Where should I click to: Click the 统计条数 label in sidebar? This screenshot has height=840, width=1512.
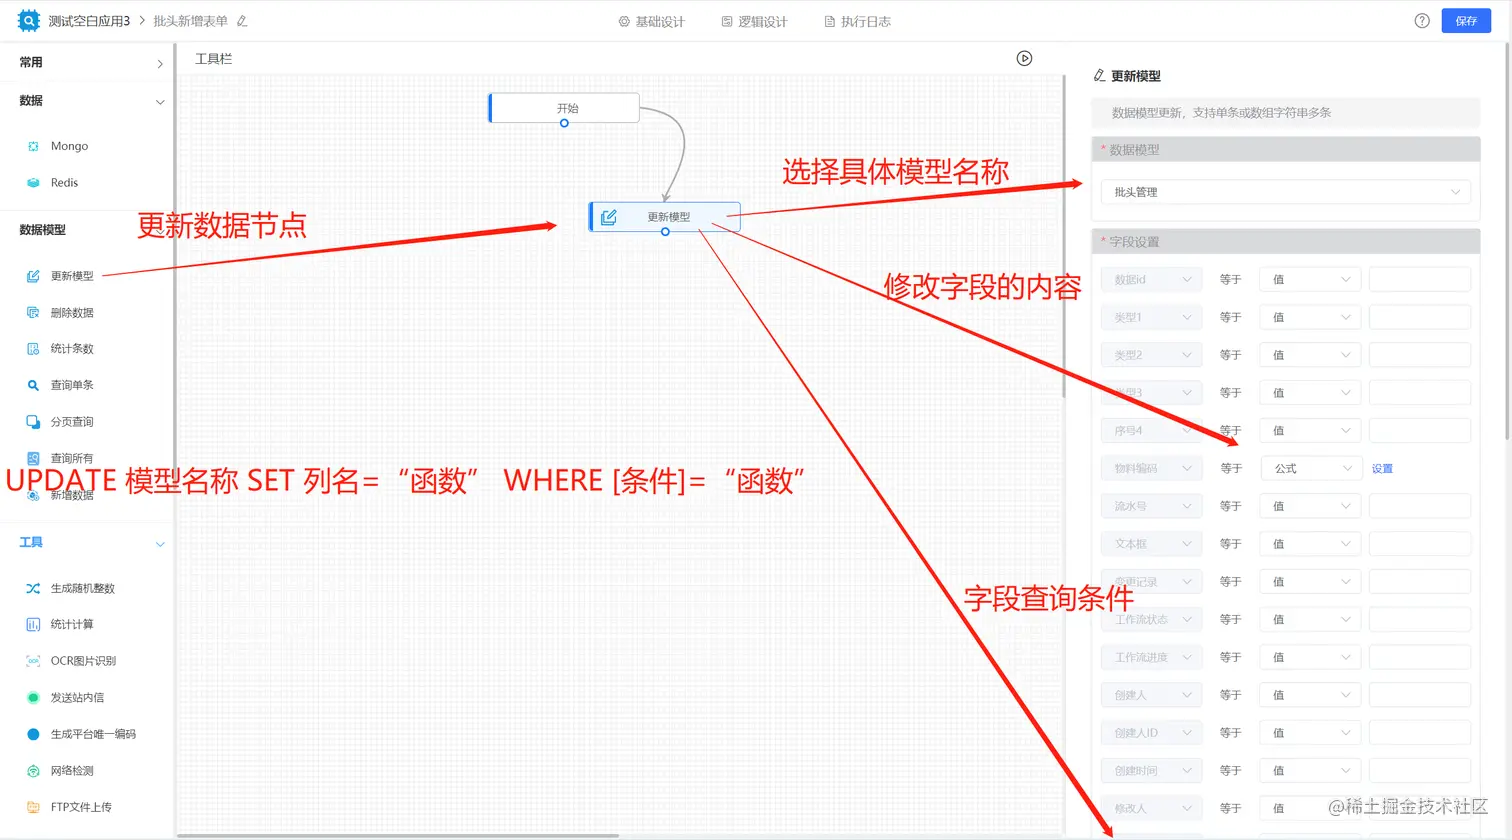[x=72, y=349]
